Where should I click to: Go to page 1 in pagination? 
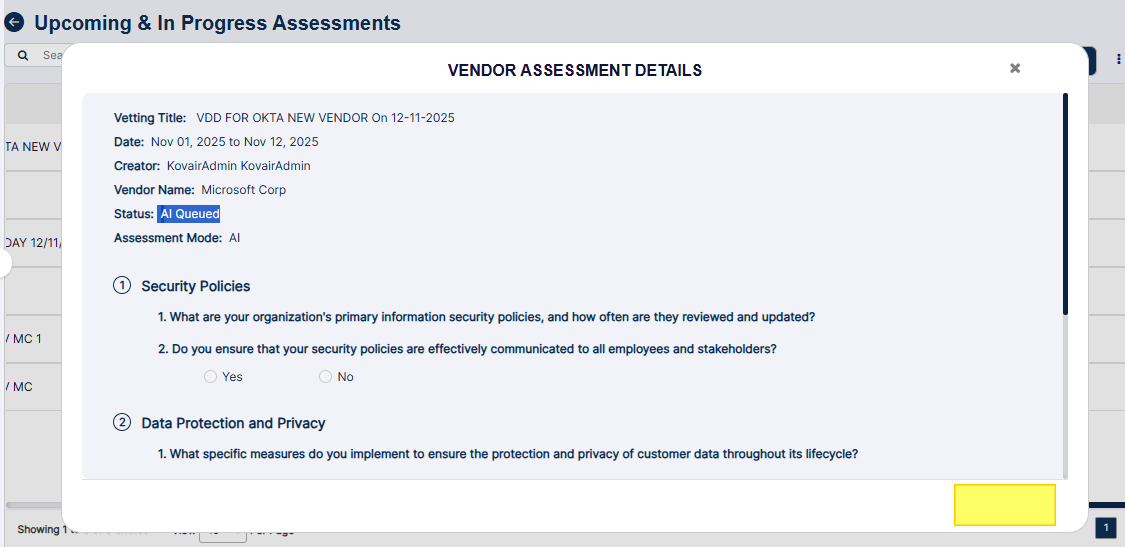[x=1106, y=528]
